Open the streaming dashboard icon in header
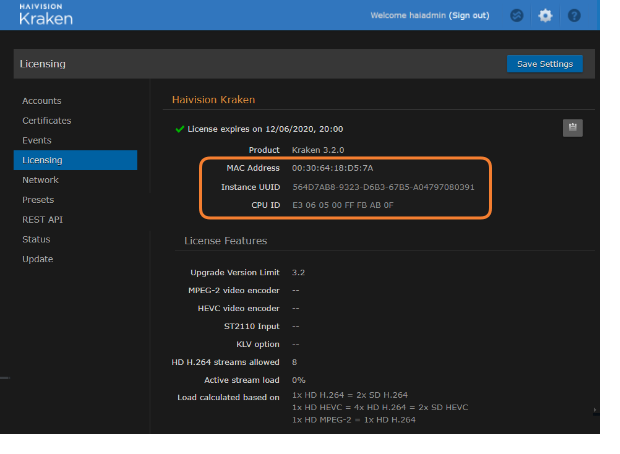The width and height of the screenshot is (620, 454). tap(517, 15)
